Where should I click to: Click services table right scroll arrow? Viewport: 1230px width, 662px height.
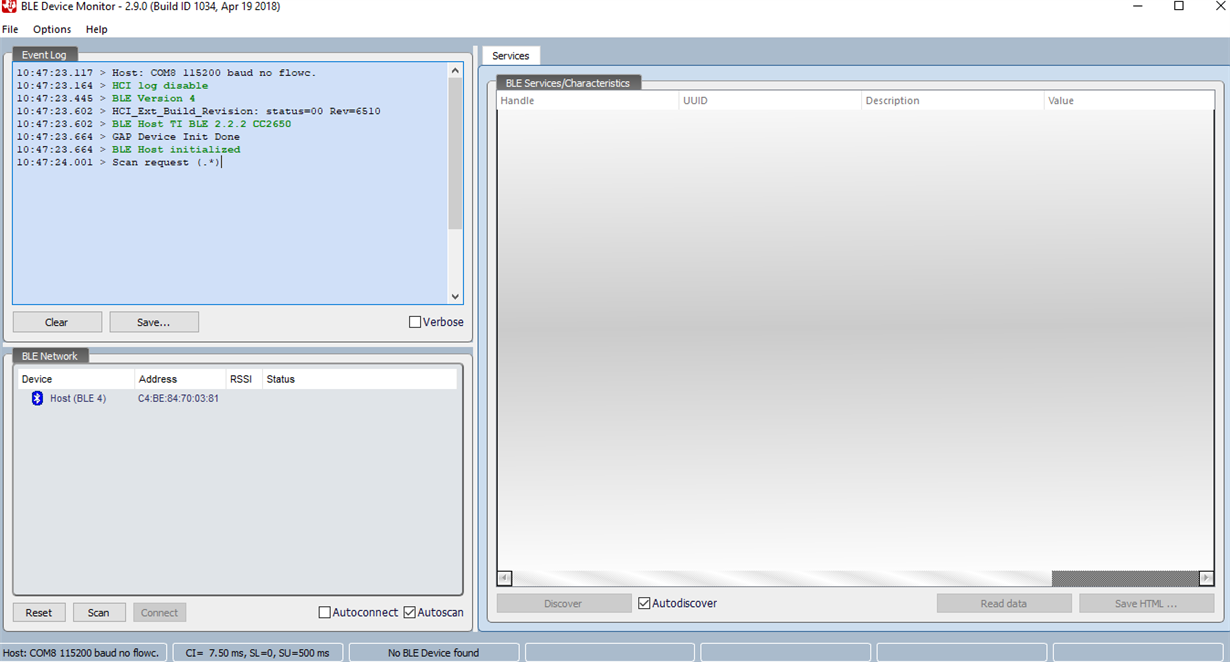tap(1207, 578)
